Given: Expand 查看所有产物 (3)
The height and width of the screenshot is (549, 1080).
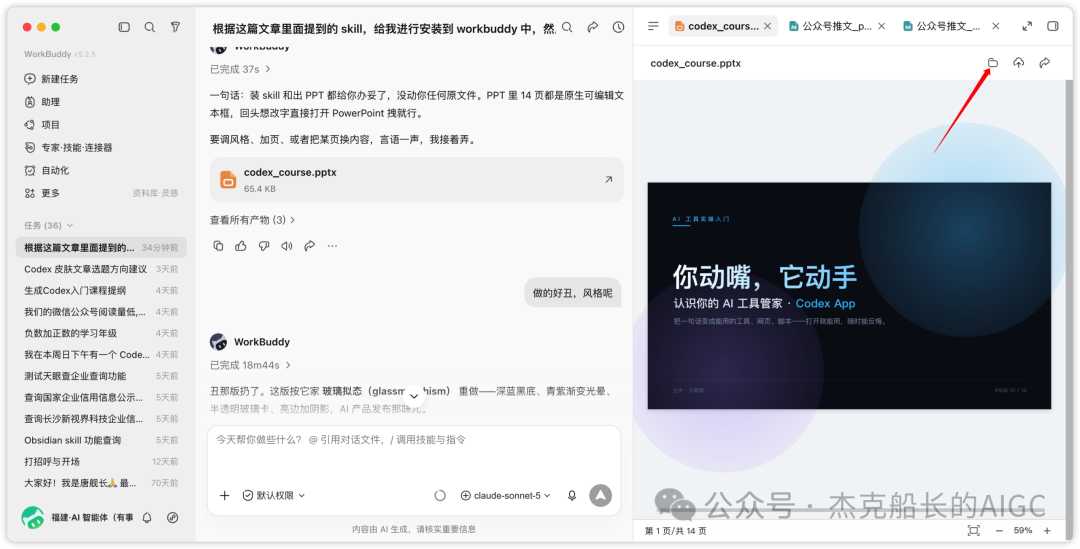Looking at the screenshot, I should pos(253,220).
